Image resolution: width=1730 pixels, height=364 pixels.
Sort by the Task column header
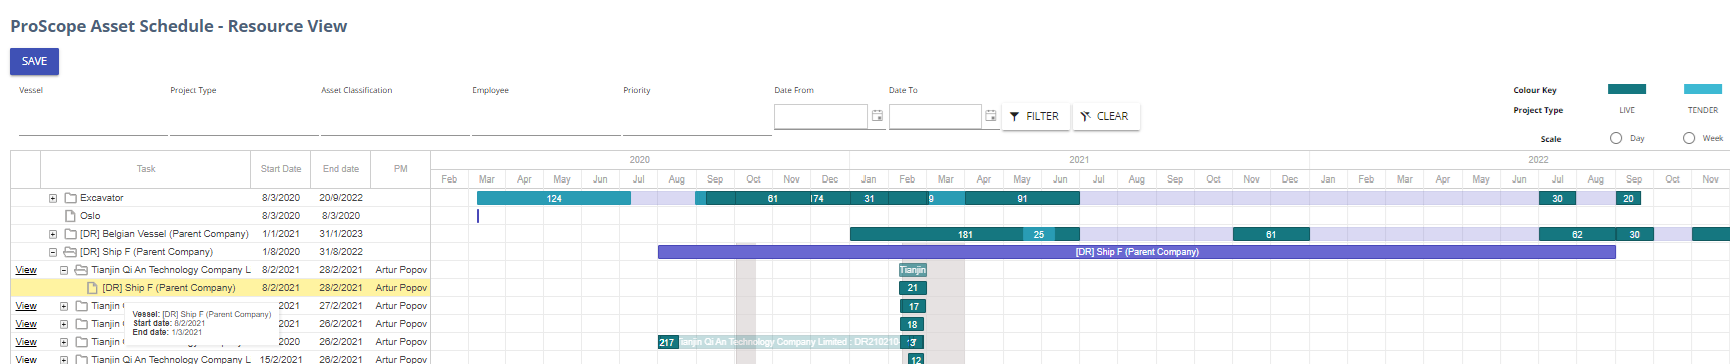pos(146,169)
